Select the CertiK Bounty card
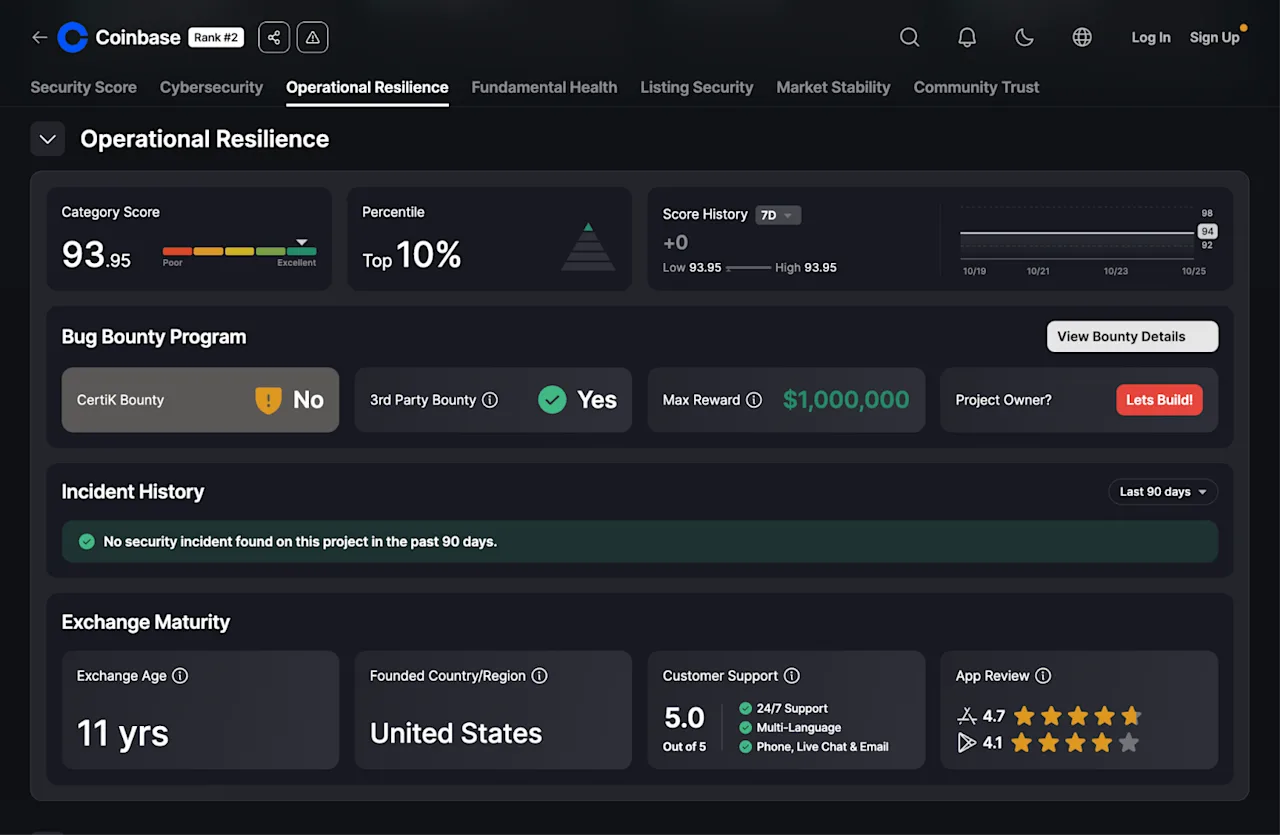 pyautogui.click(x=200, y=400)
